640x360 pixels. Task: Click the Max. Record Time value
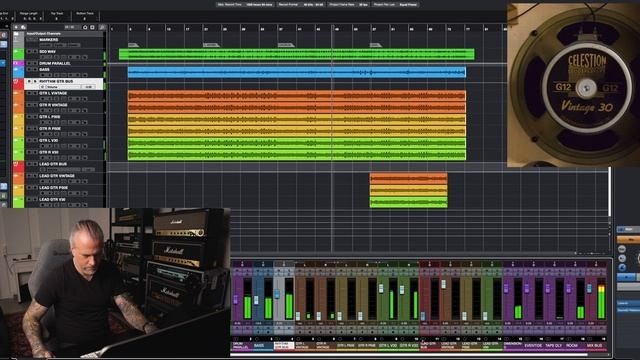[260, 4]
